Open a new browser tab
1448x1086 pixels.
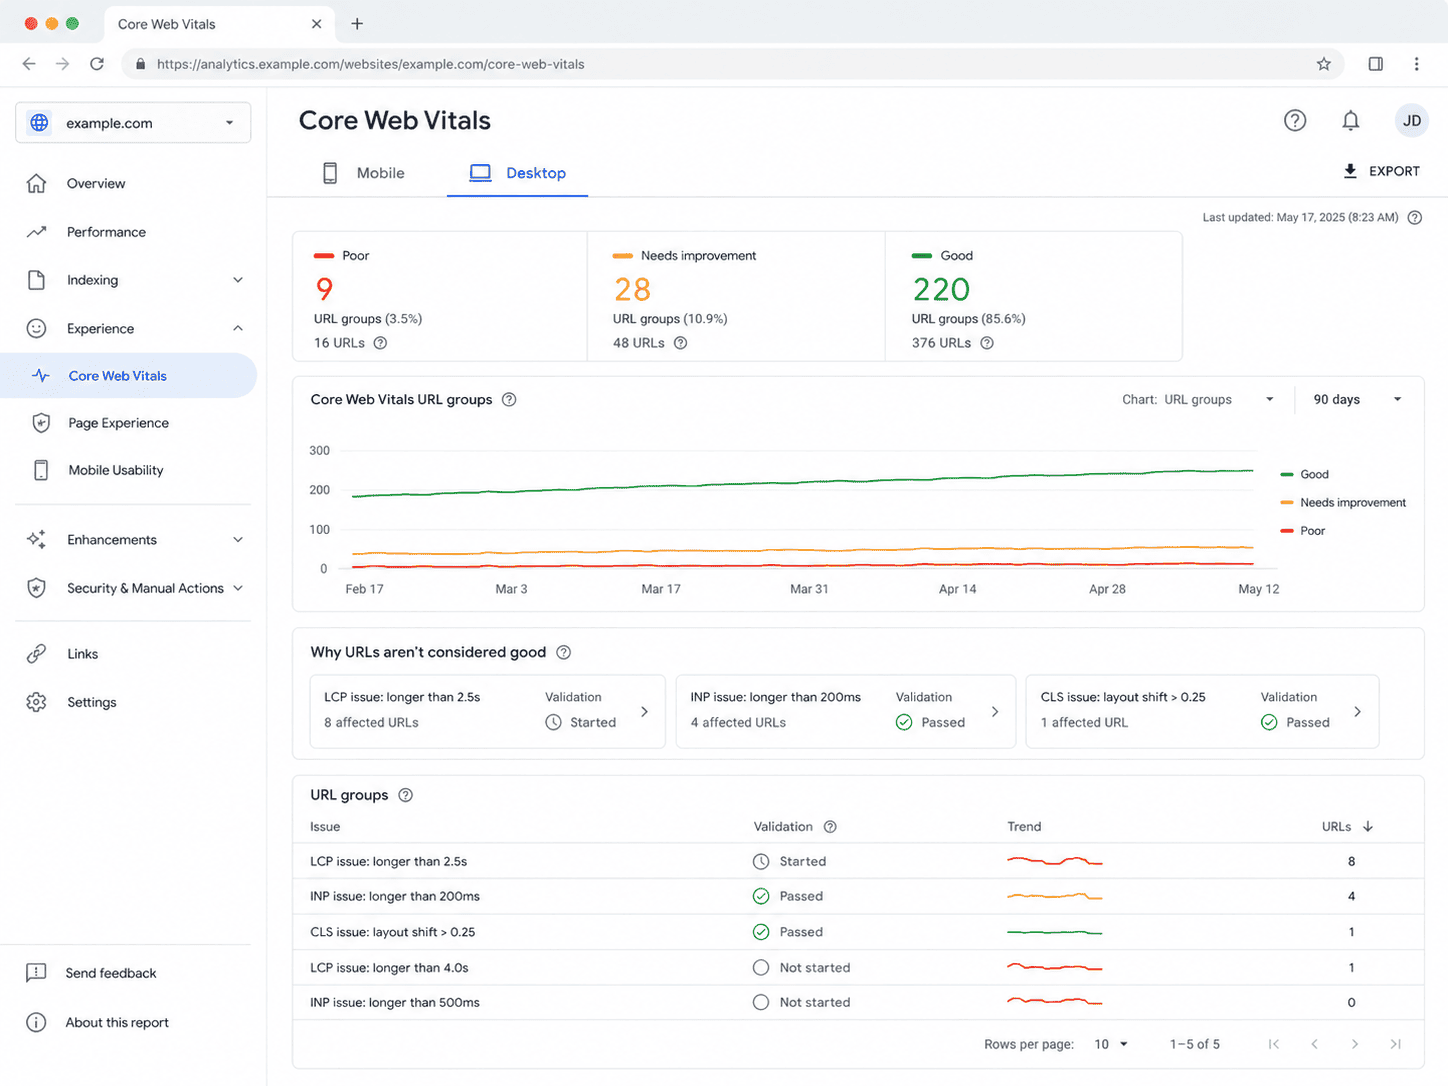357,24
